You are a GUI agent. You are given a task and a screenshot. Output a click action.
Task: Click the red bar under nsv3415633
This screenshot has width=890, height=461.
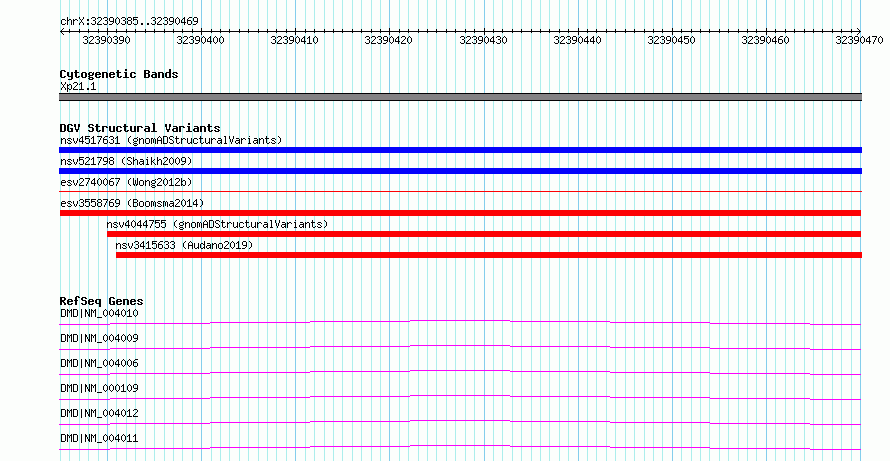[489, 255]
